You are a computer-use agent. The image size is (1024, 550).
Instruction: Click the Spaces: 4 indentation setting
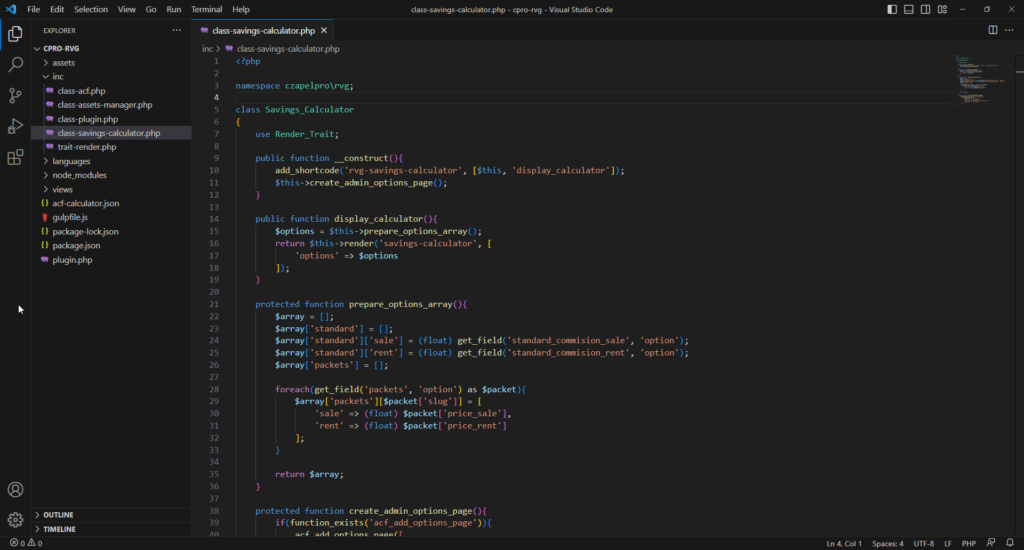pos(888,543)
